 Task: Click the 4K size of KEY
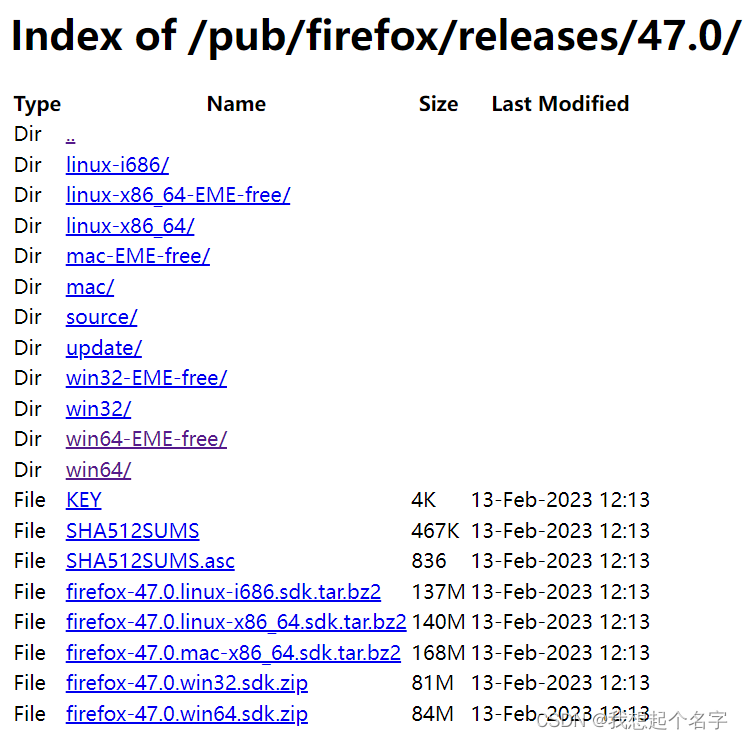[424, 501]
